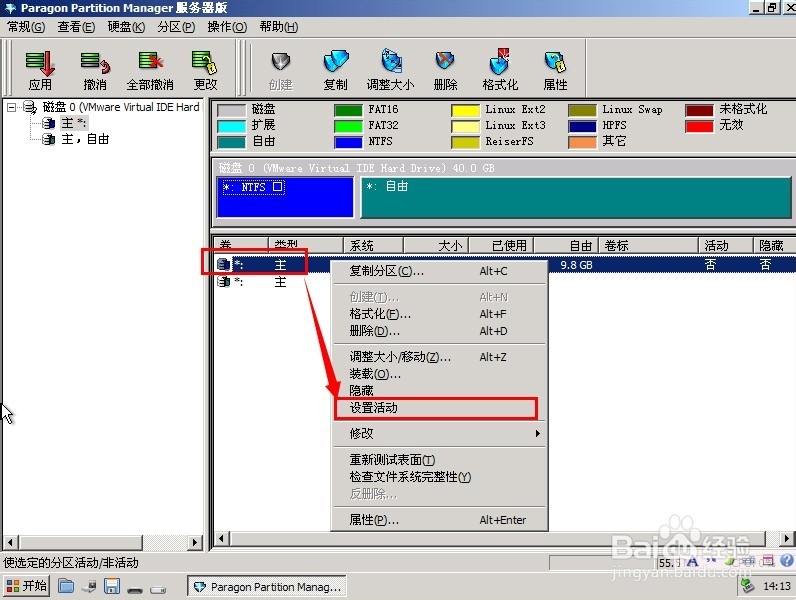Open the 查看(E) menu
The height and width of the screenshot is (600, 796).
(x=76, y=27)
